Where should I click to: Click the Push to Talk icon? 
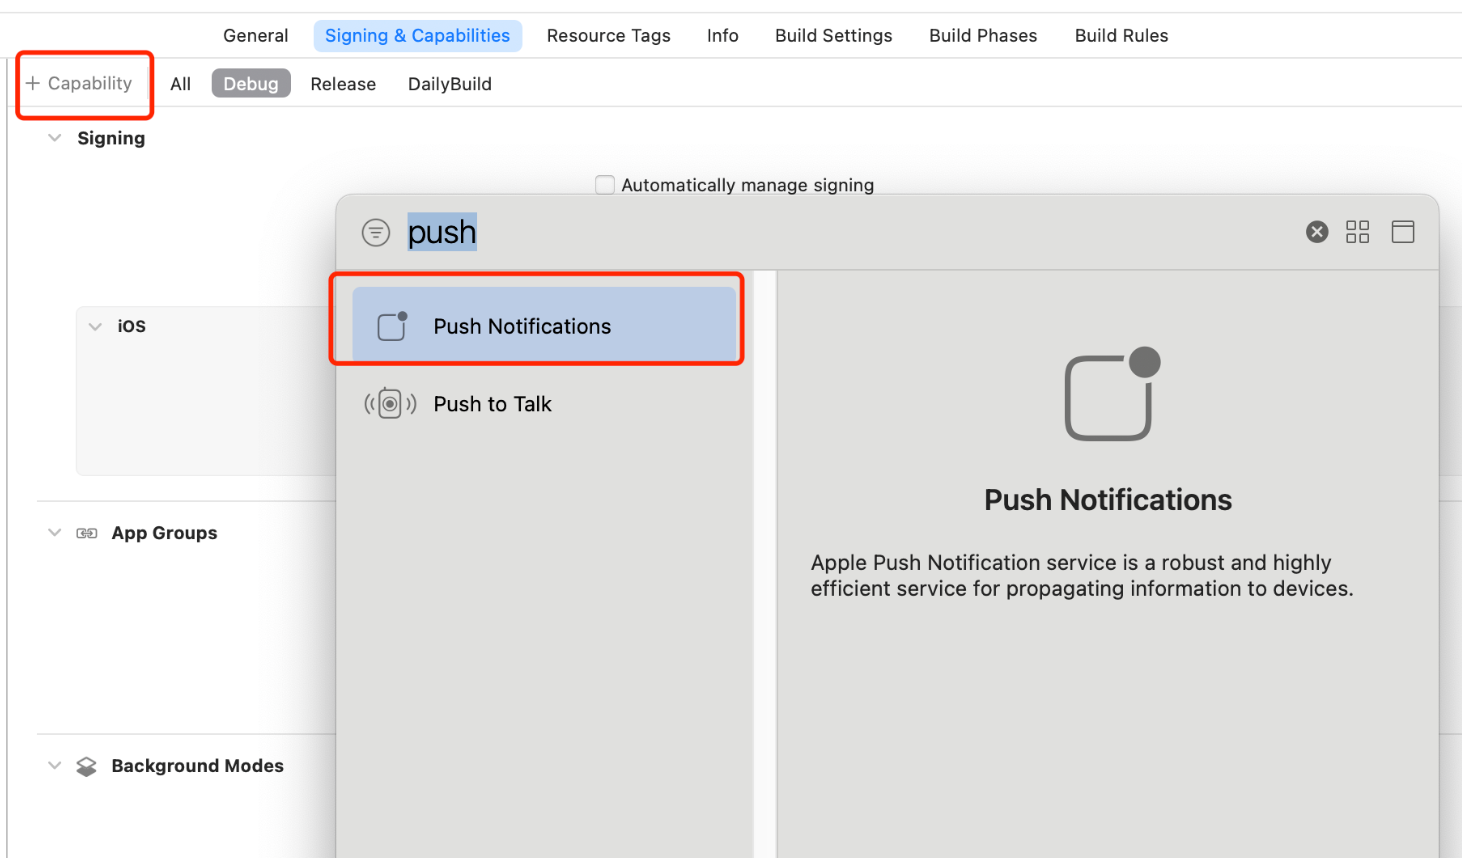[x=390, y=404]
